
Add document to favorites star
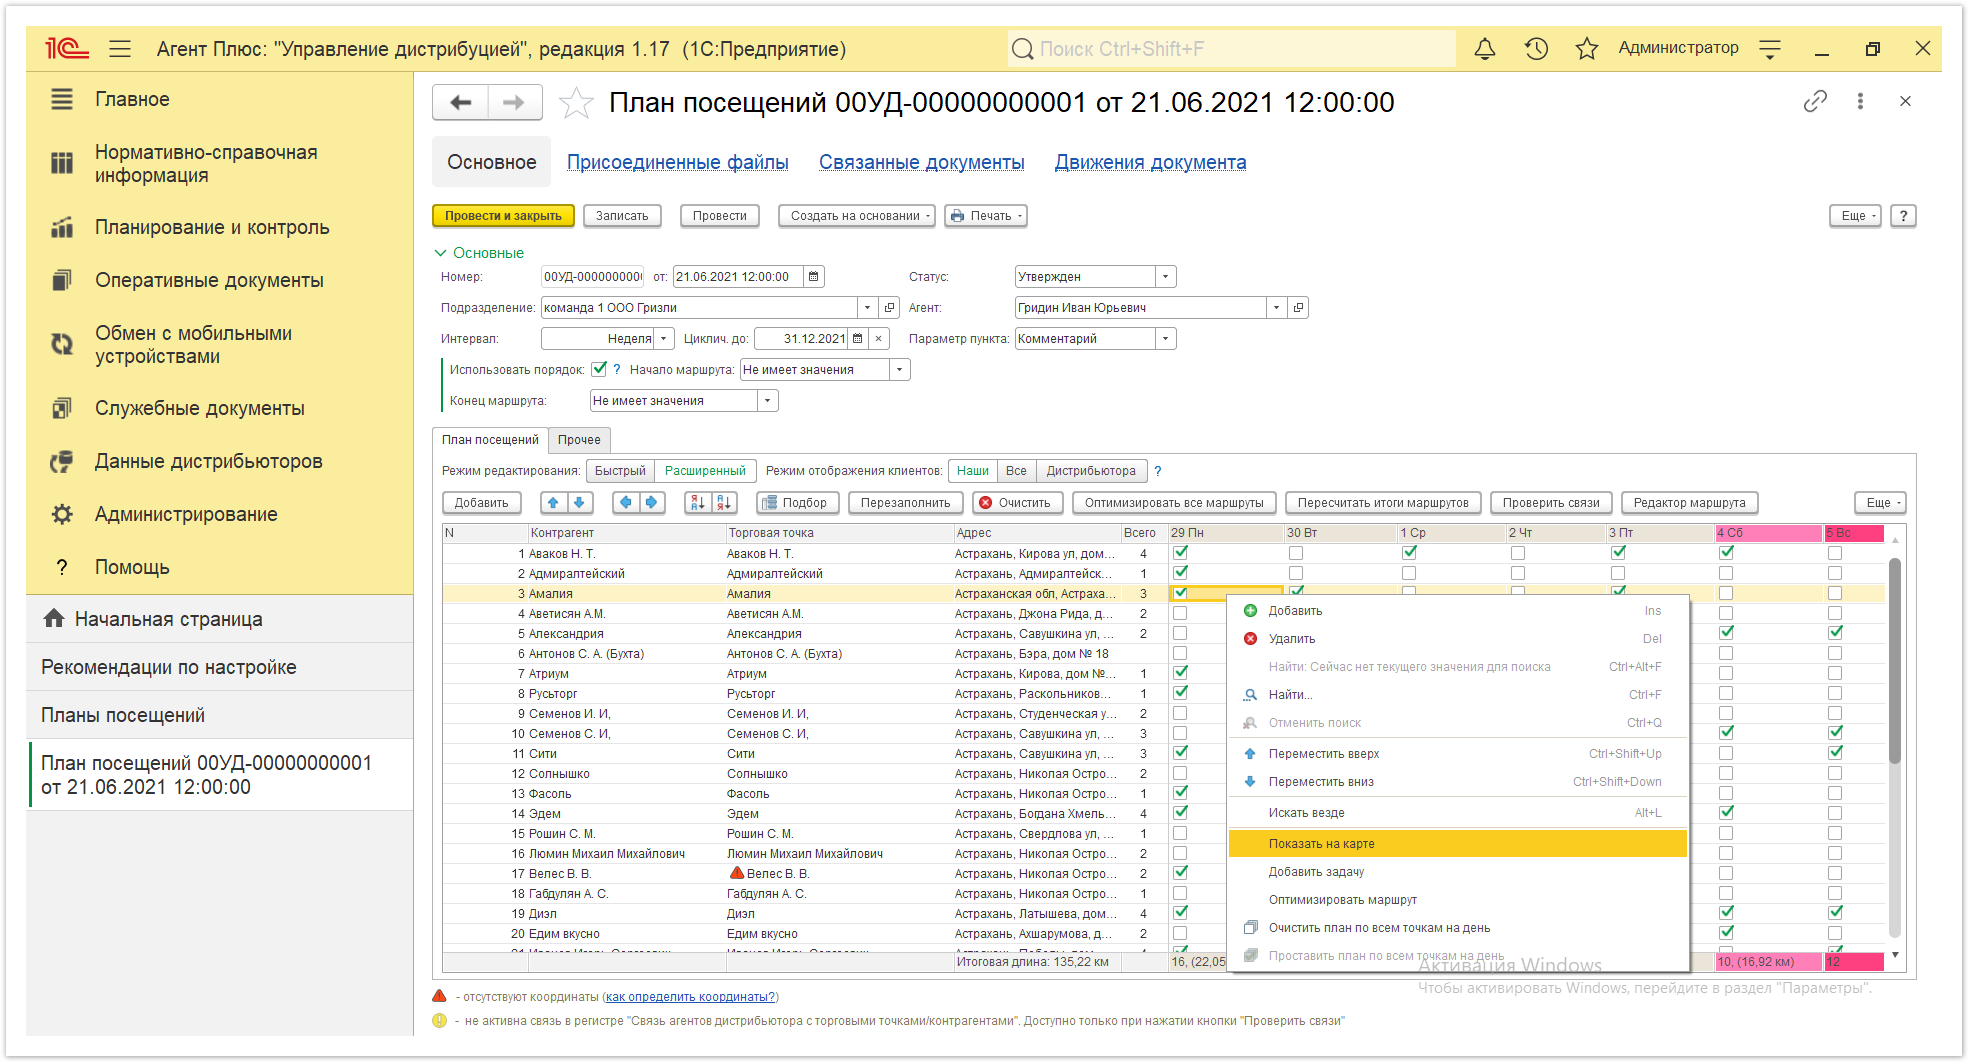(x=576, y=102)
